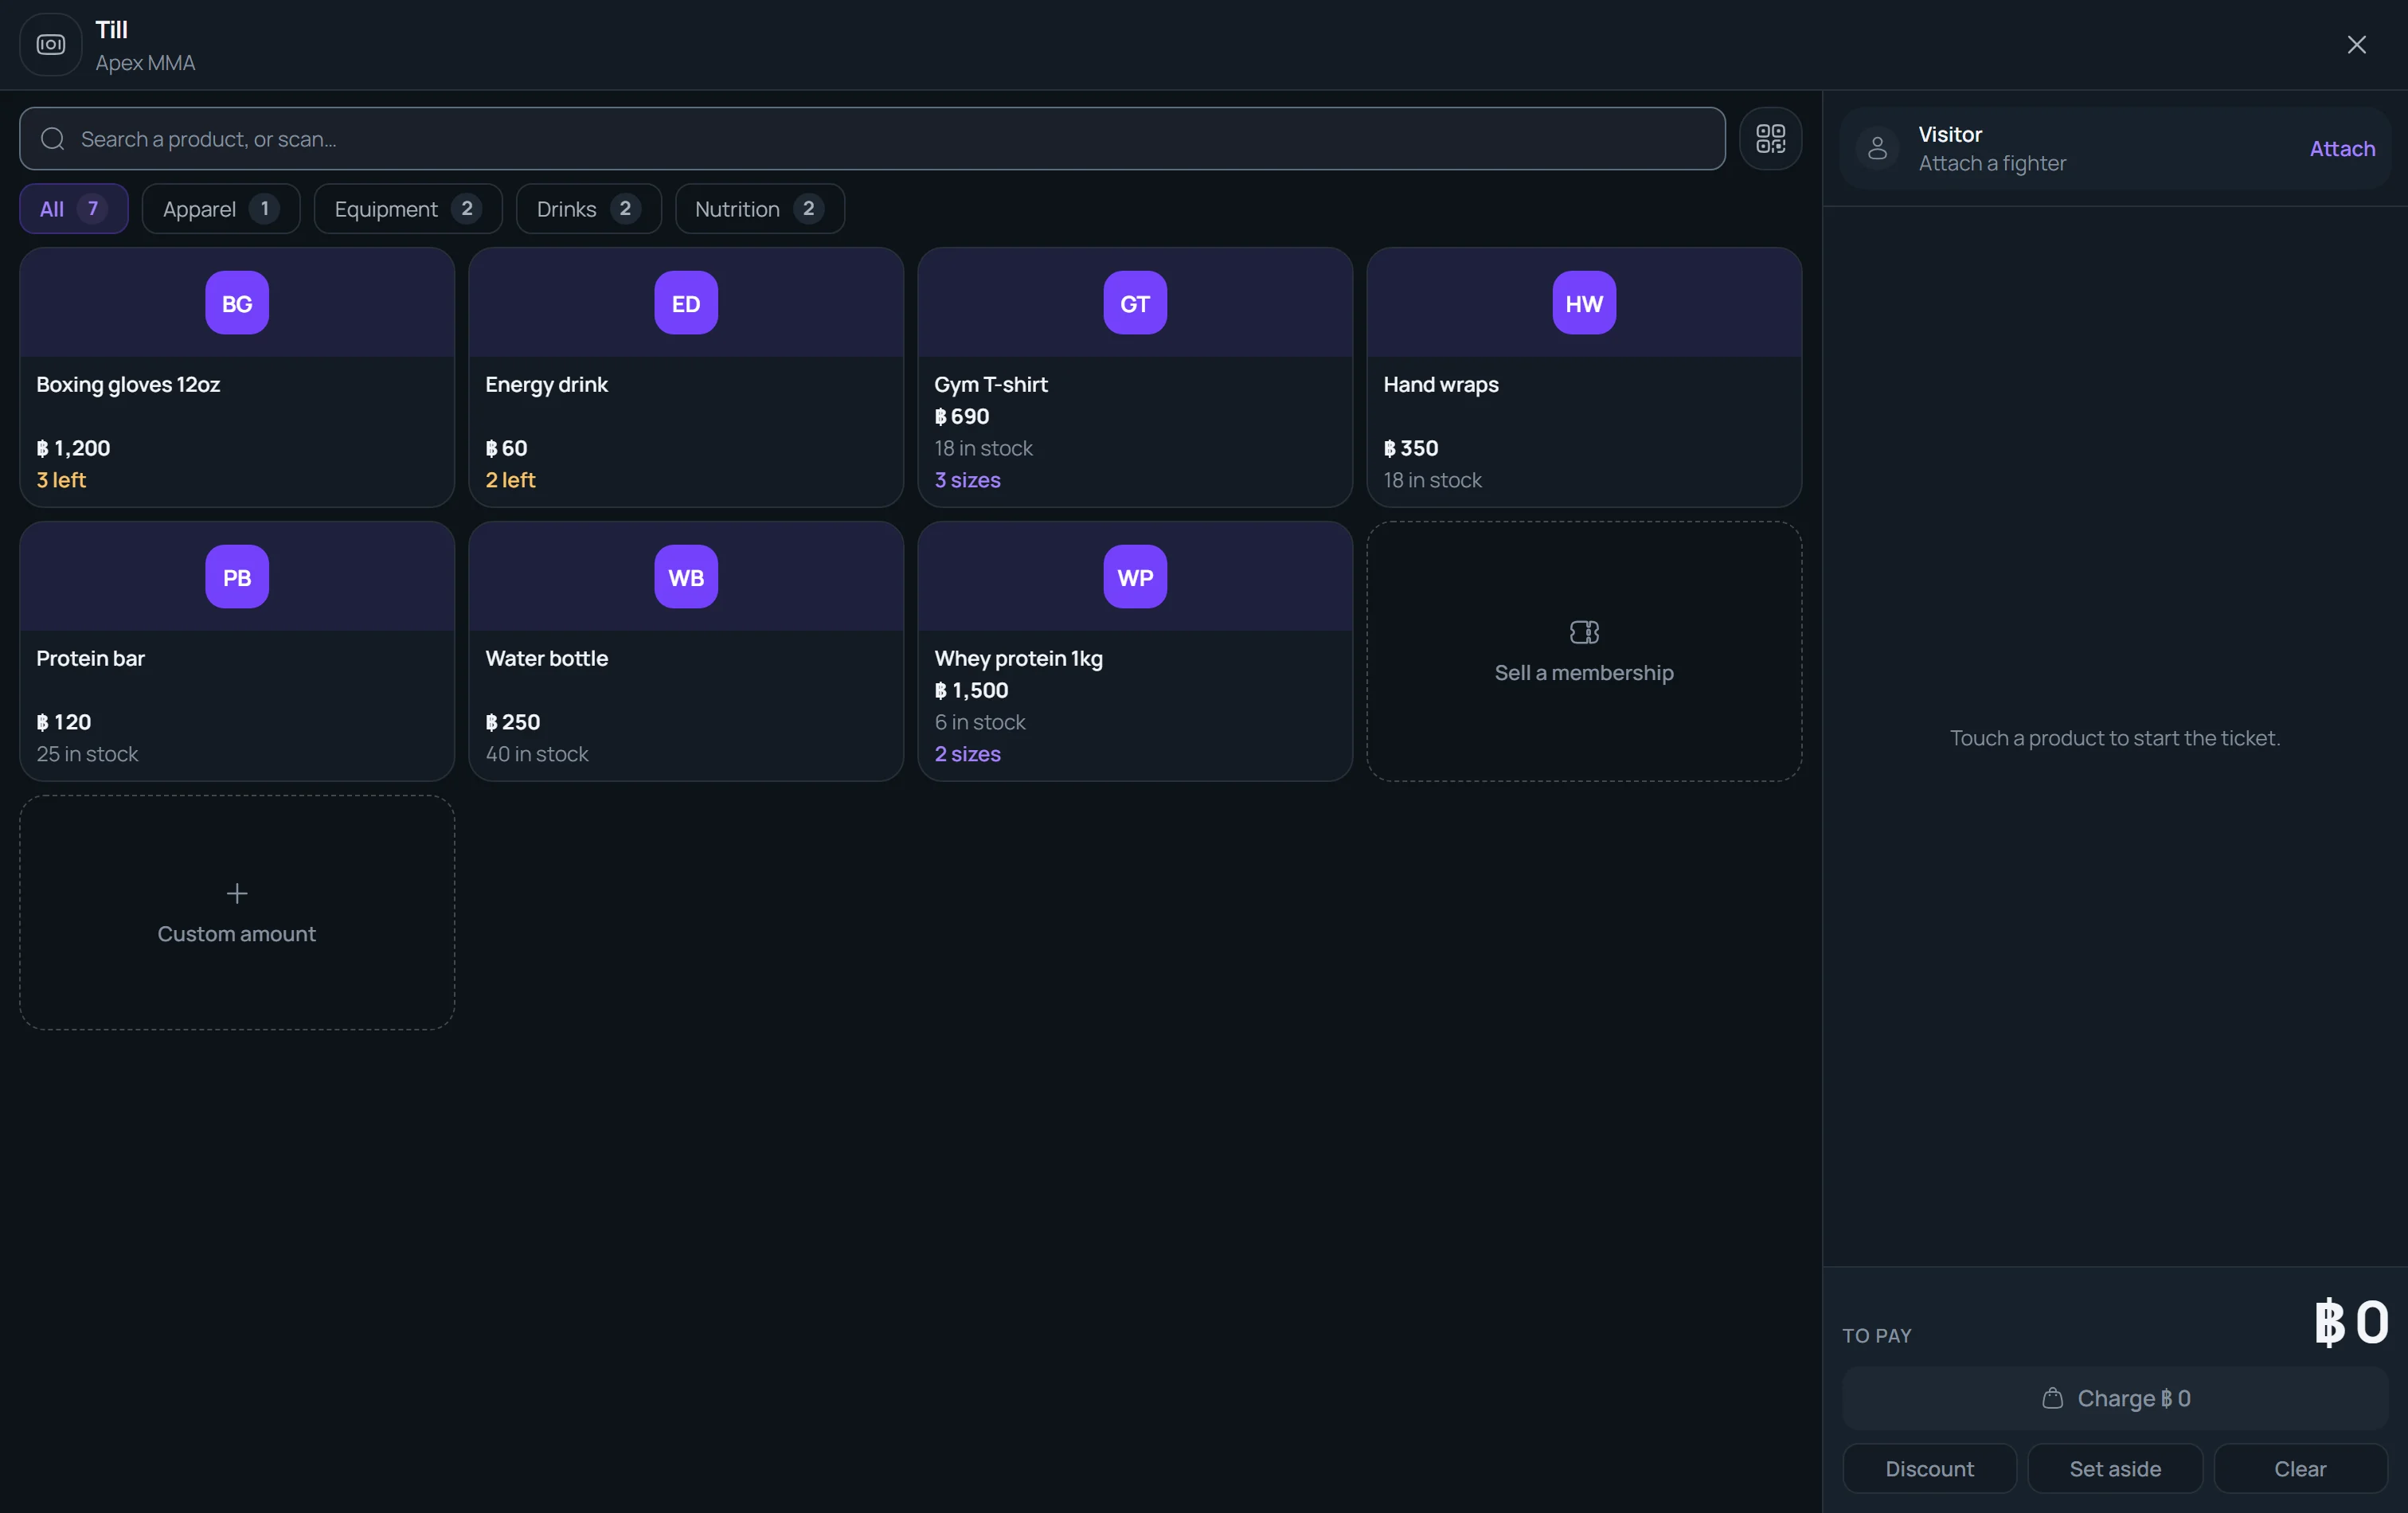Show only Drinks products
The width and height of the screenshot is (2408, 1513).
(x=589, y=209)
